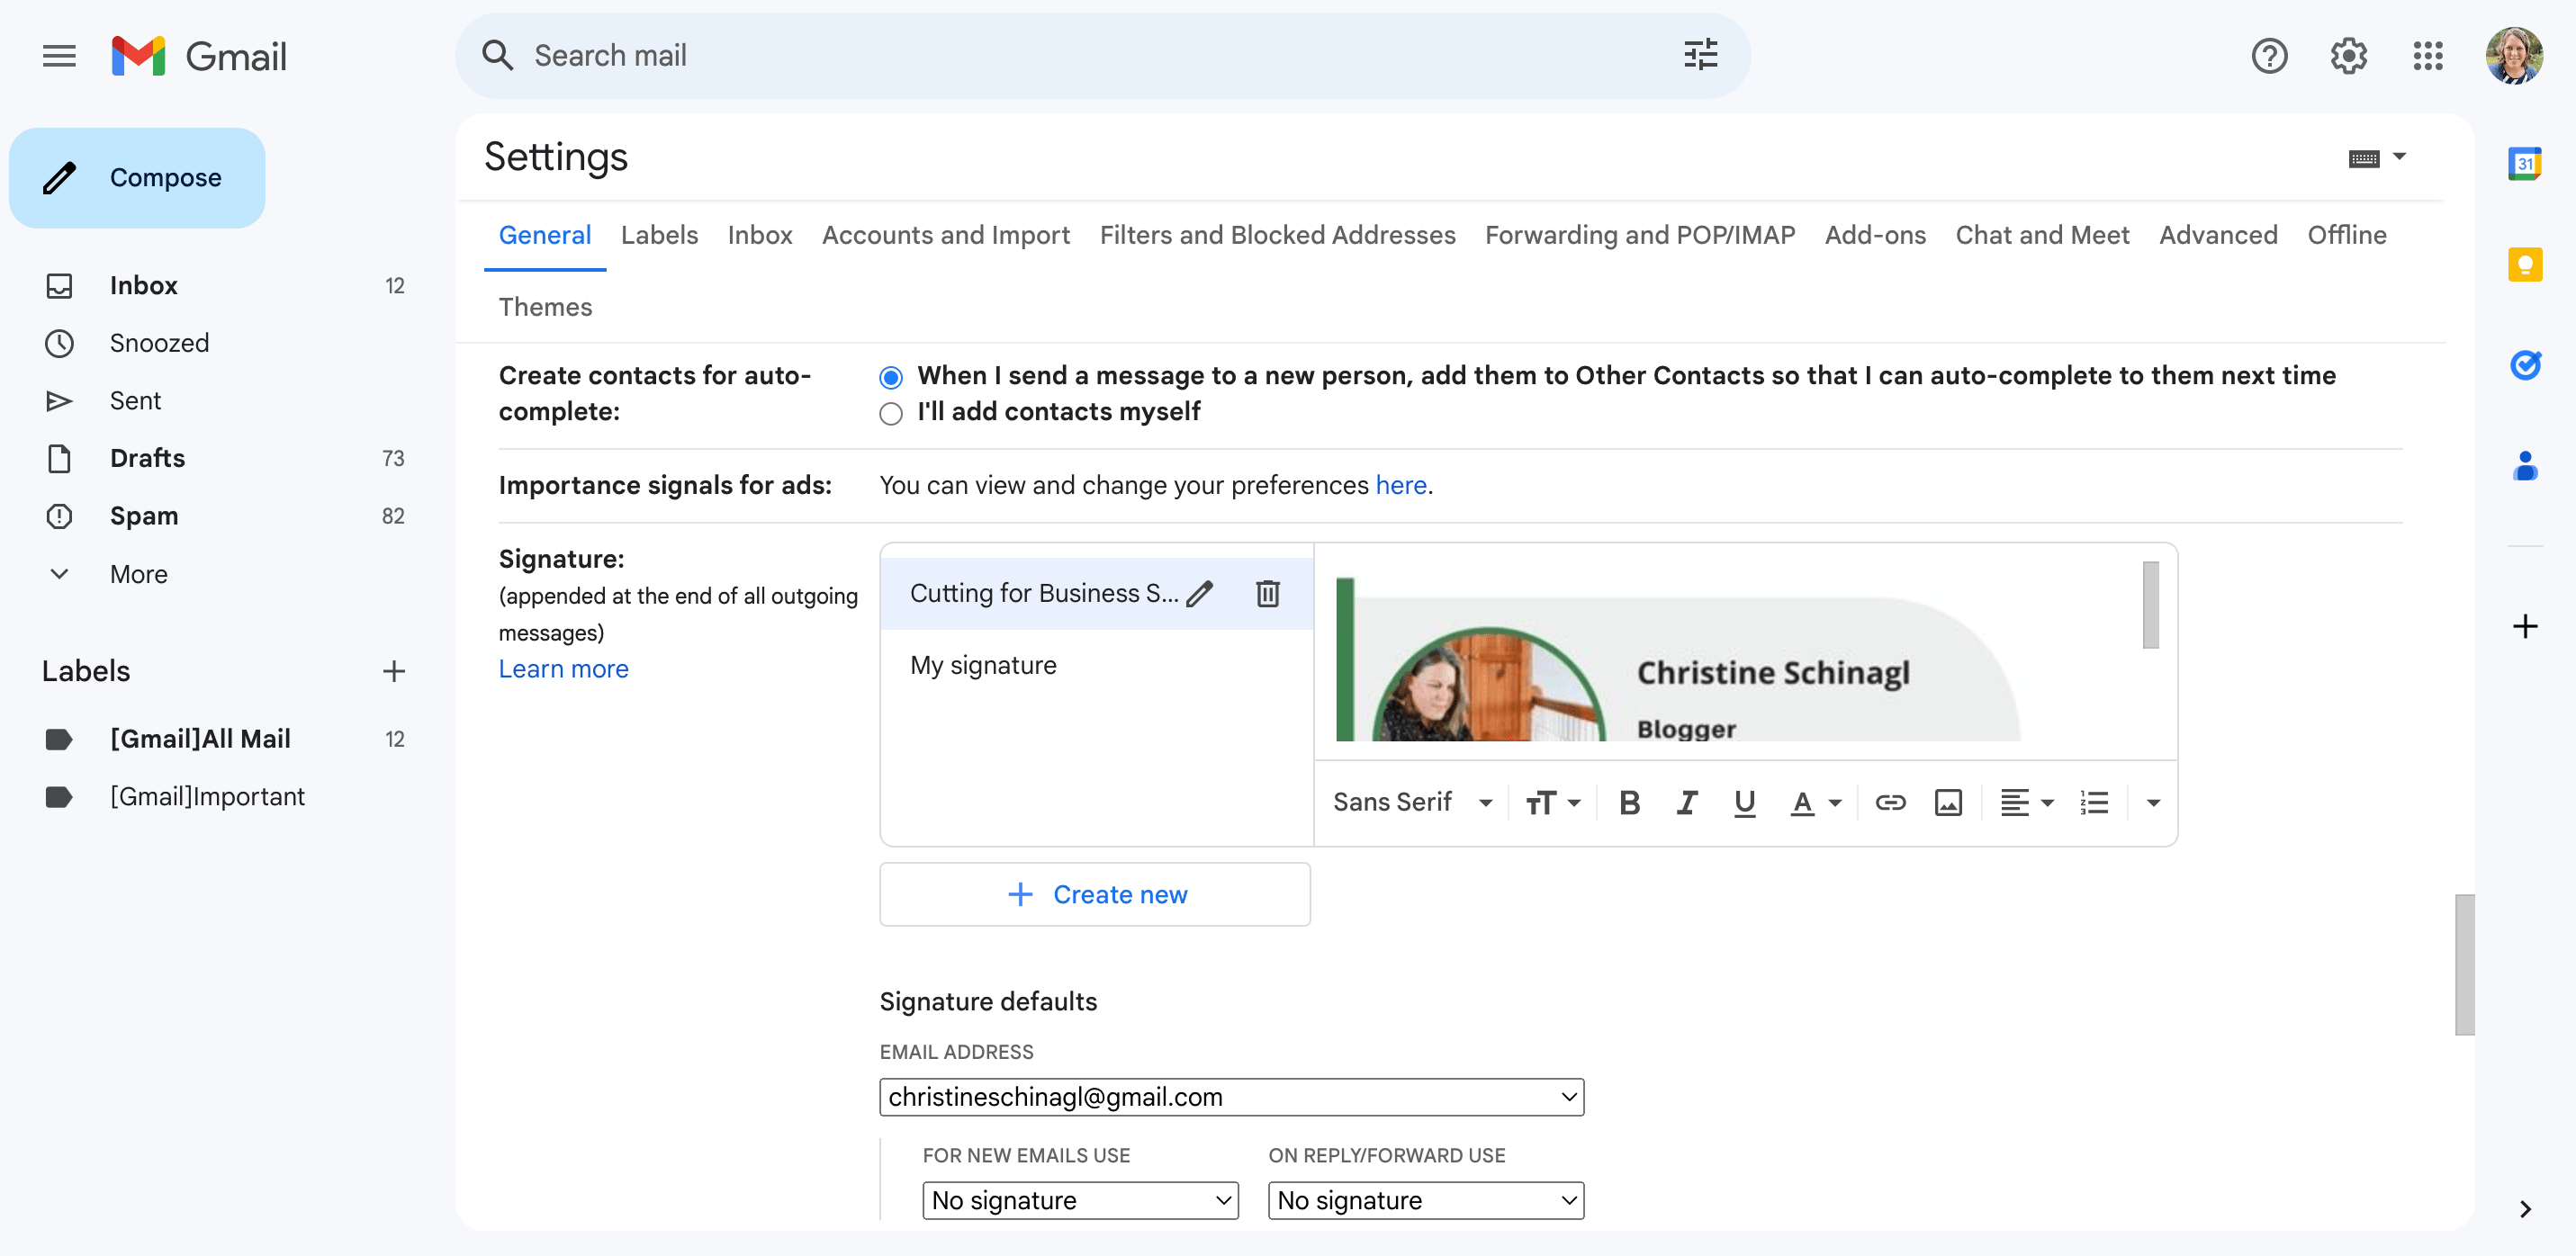Select 'I'll add contacts myself' radio button
The width and height of the screenshot is (2576, 1256).
(890, 414)
